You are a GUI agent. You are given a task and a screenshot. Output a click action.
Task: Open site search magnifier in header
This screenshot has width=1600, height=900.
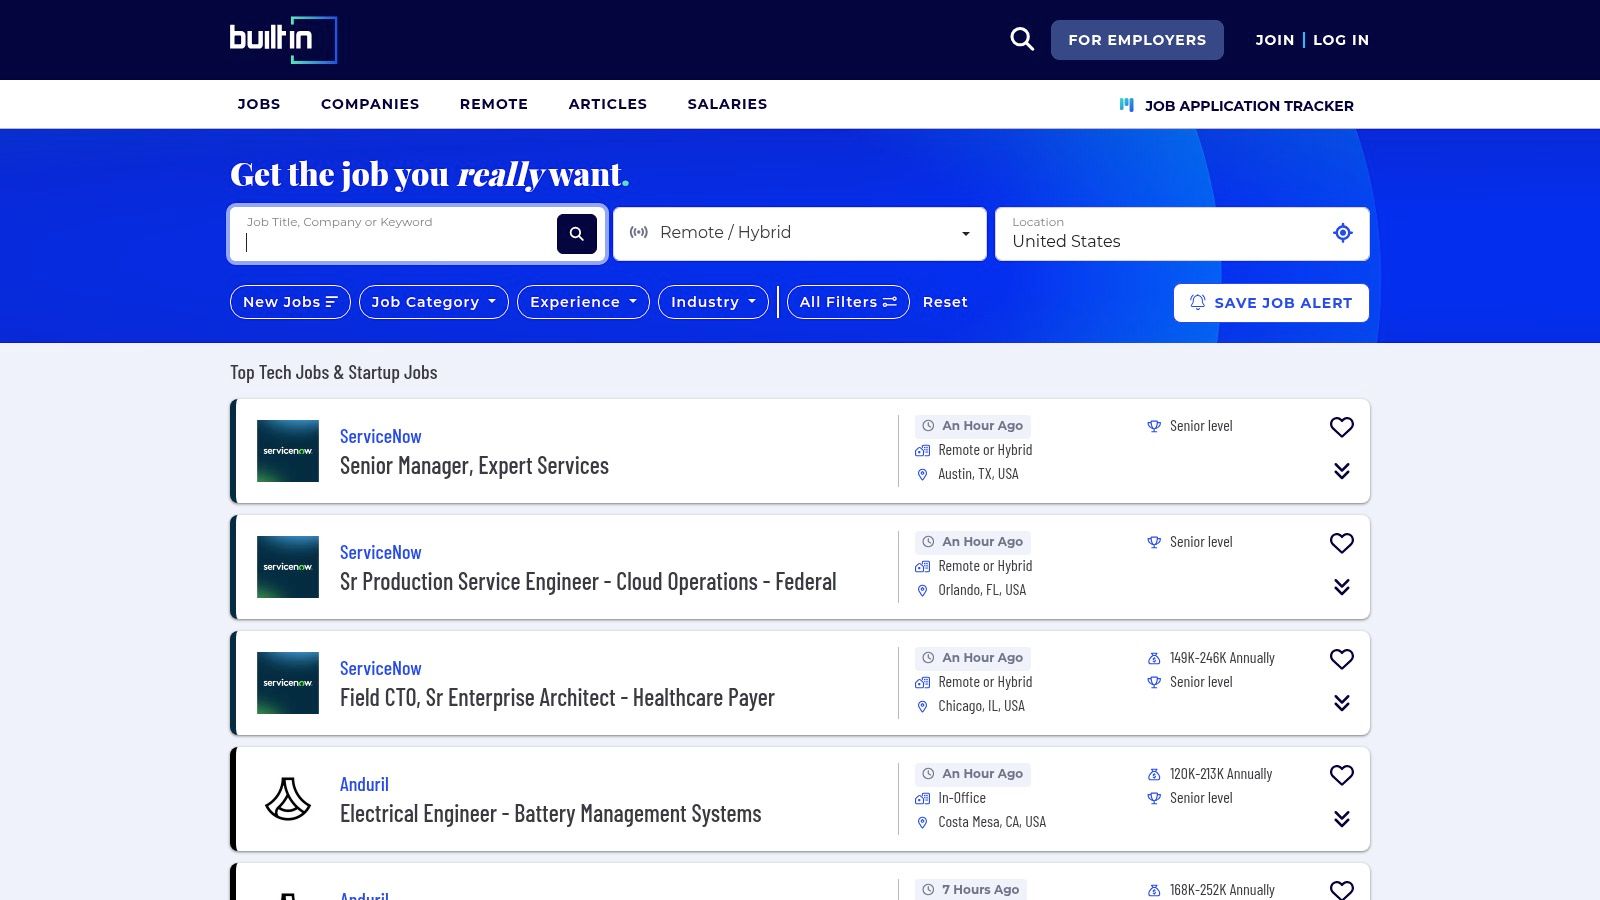[1022, 39]
